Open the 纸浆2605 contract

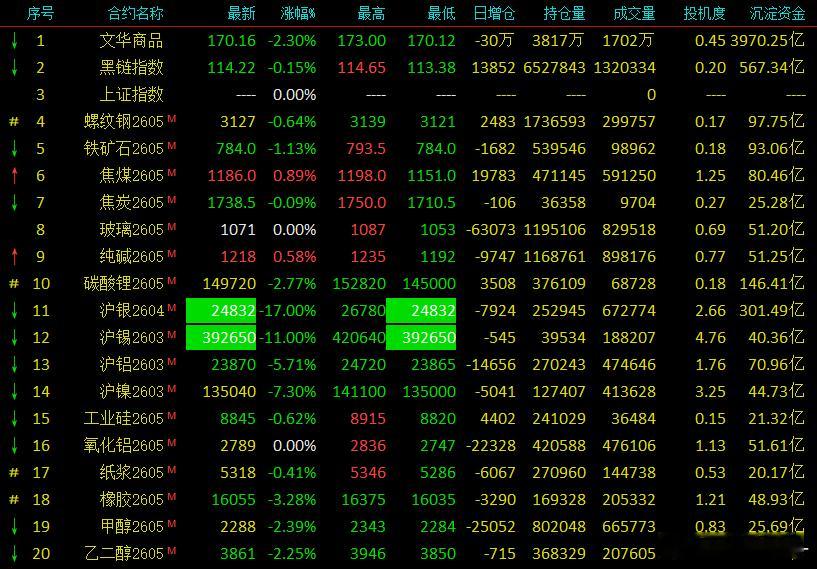point(132,473)
